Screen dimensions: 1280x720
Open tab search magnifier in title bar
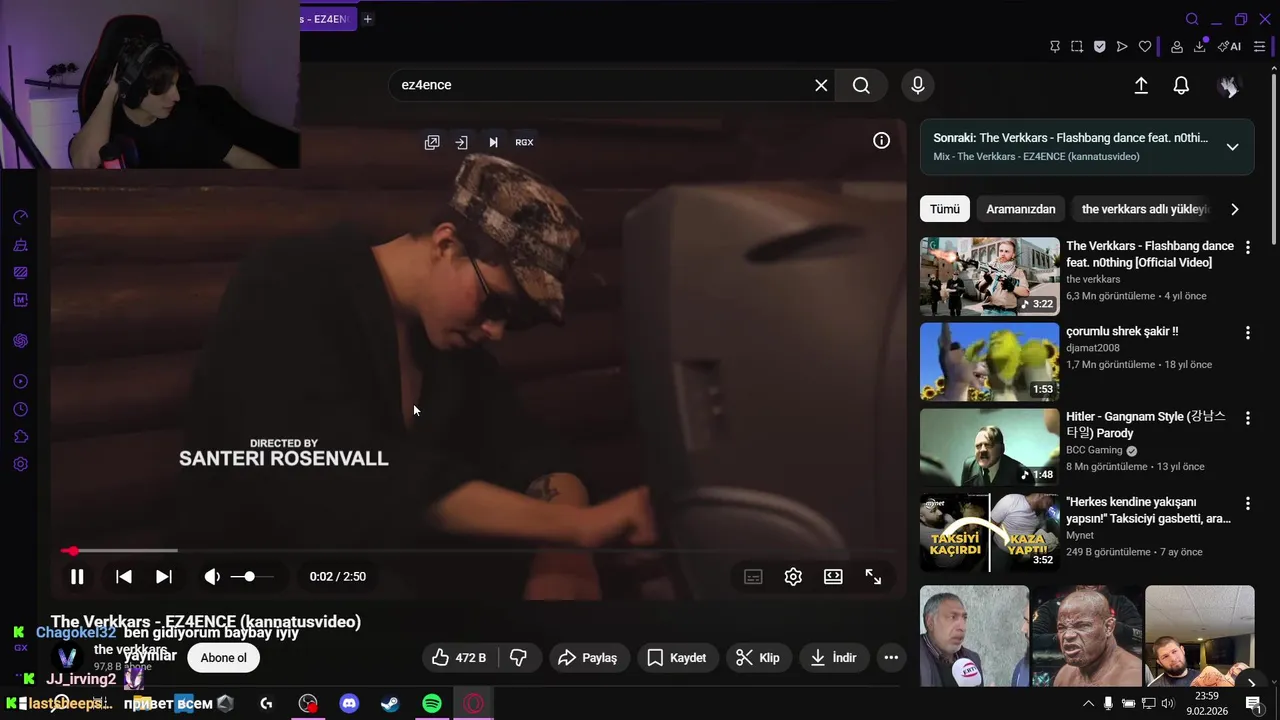click(x=1192, y=19)
